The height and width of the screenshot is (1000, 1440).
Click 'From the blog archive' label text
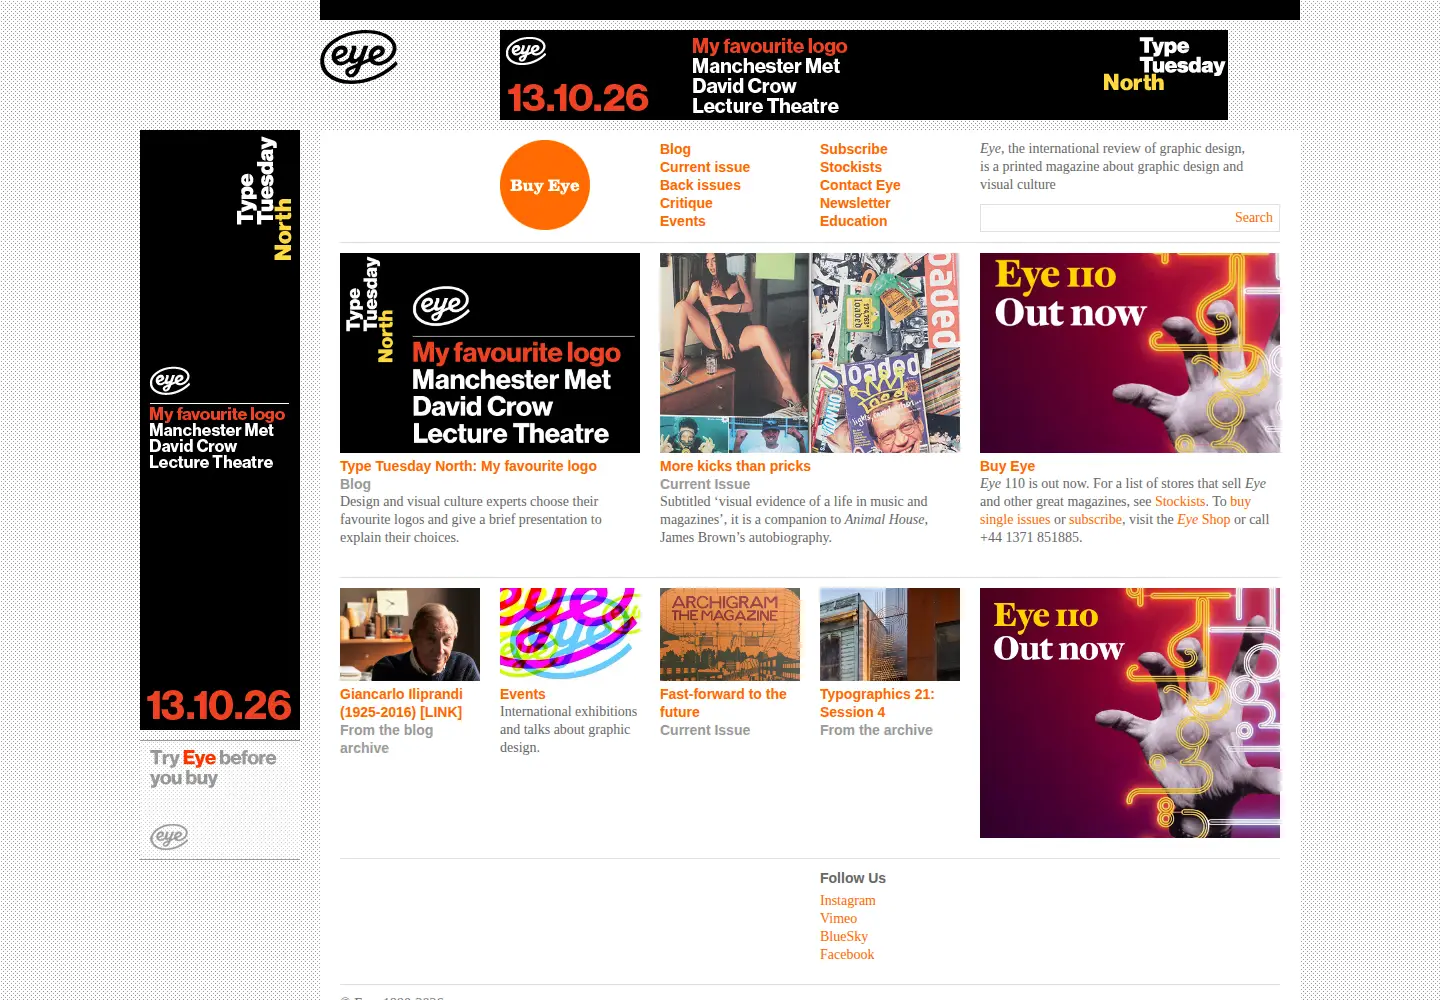coord(386,739)
